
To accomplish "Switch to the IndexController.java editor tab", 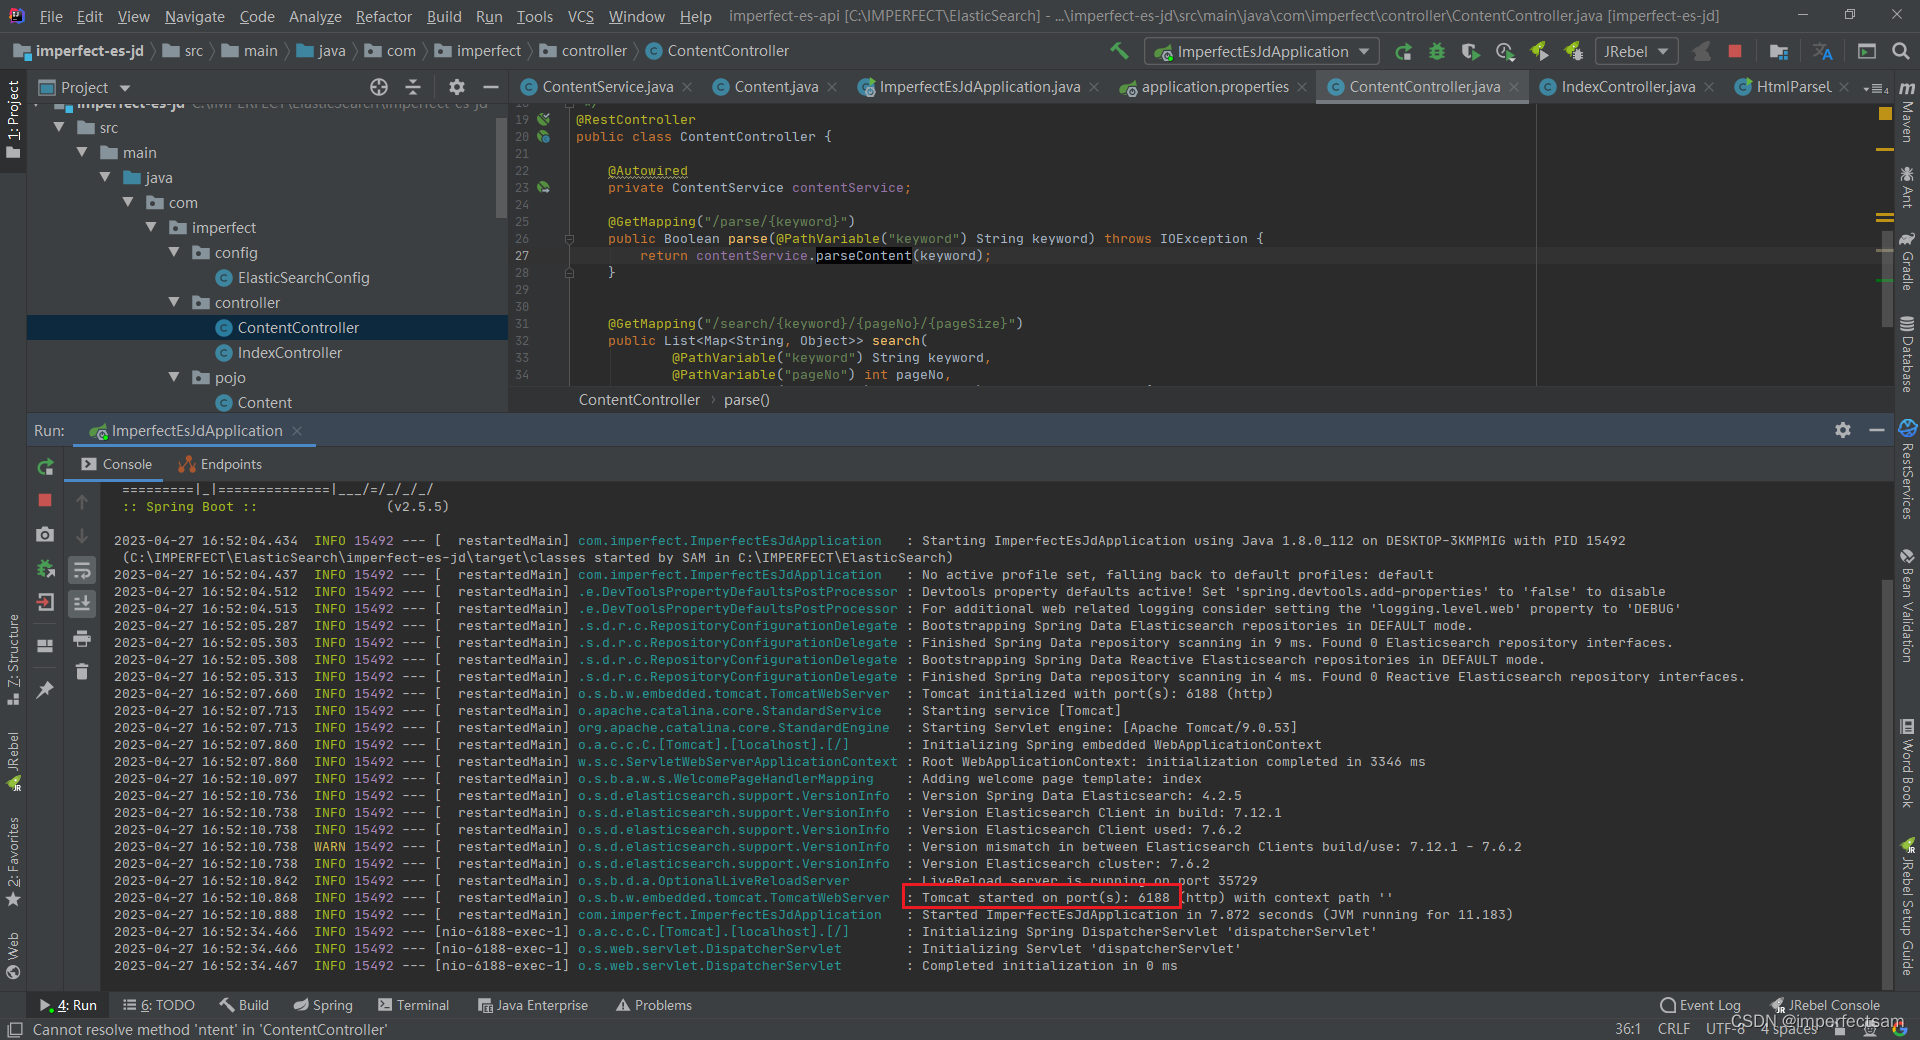I will click(x=1627, y=87).
